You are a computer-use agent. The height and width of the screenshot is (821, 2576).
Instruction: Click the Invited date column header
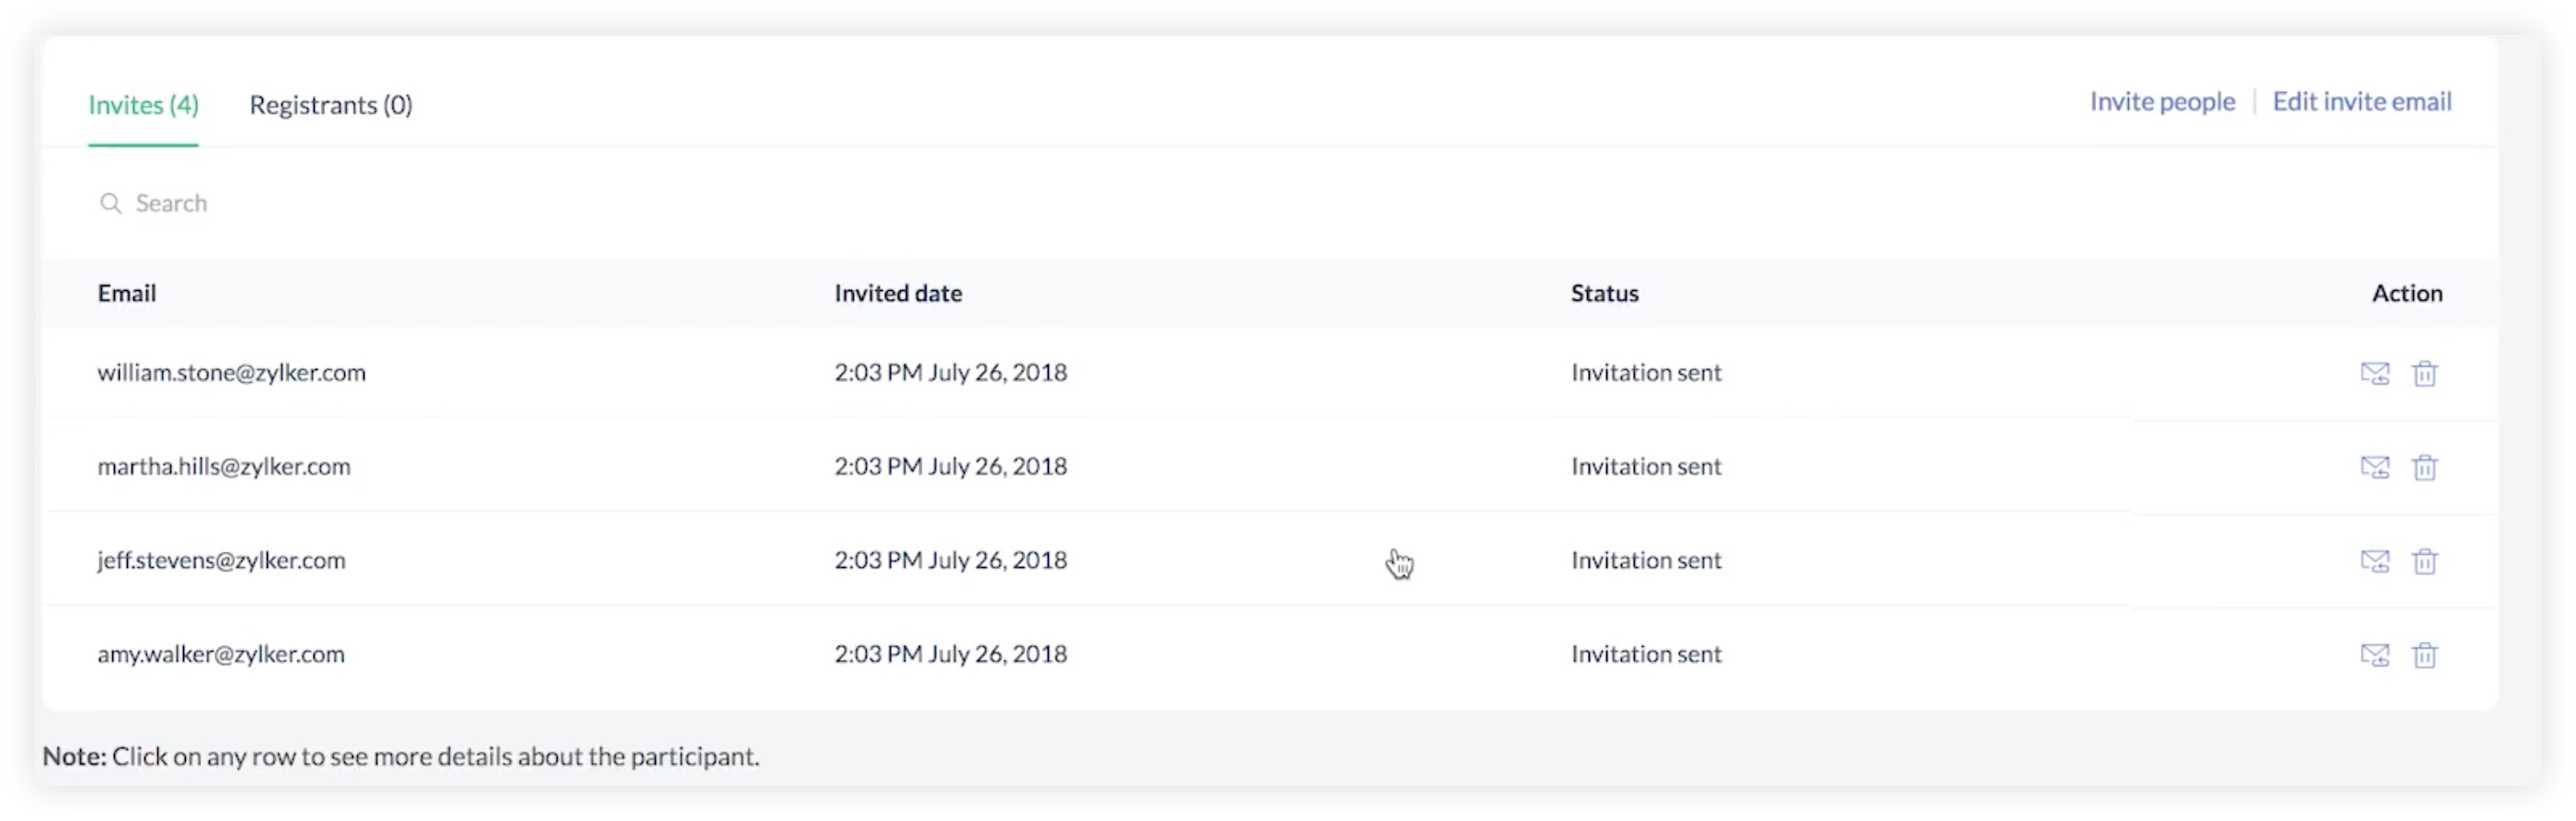pos(898,294)
